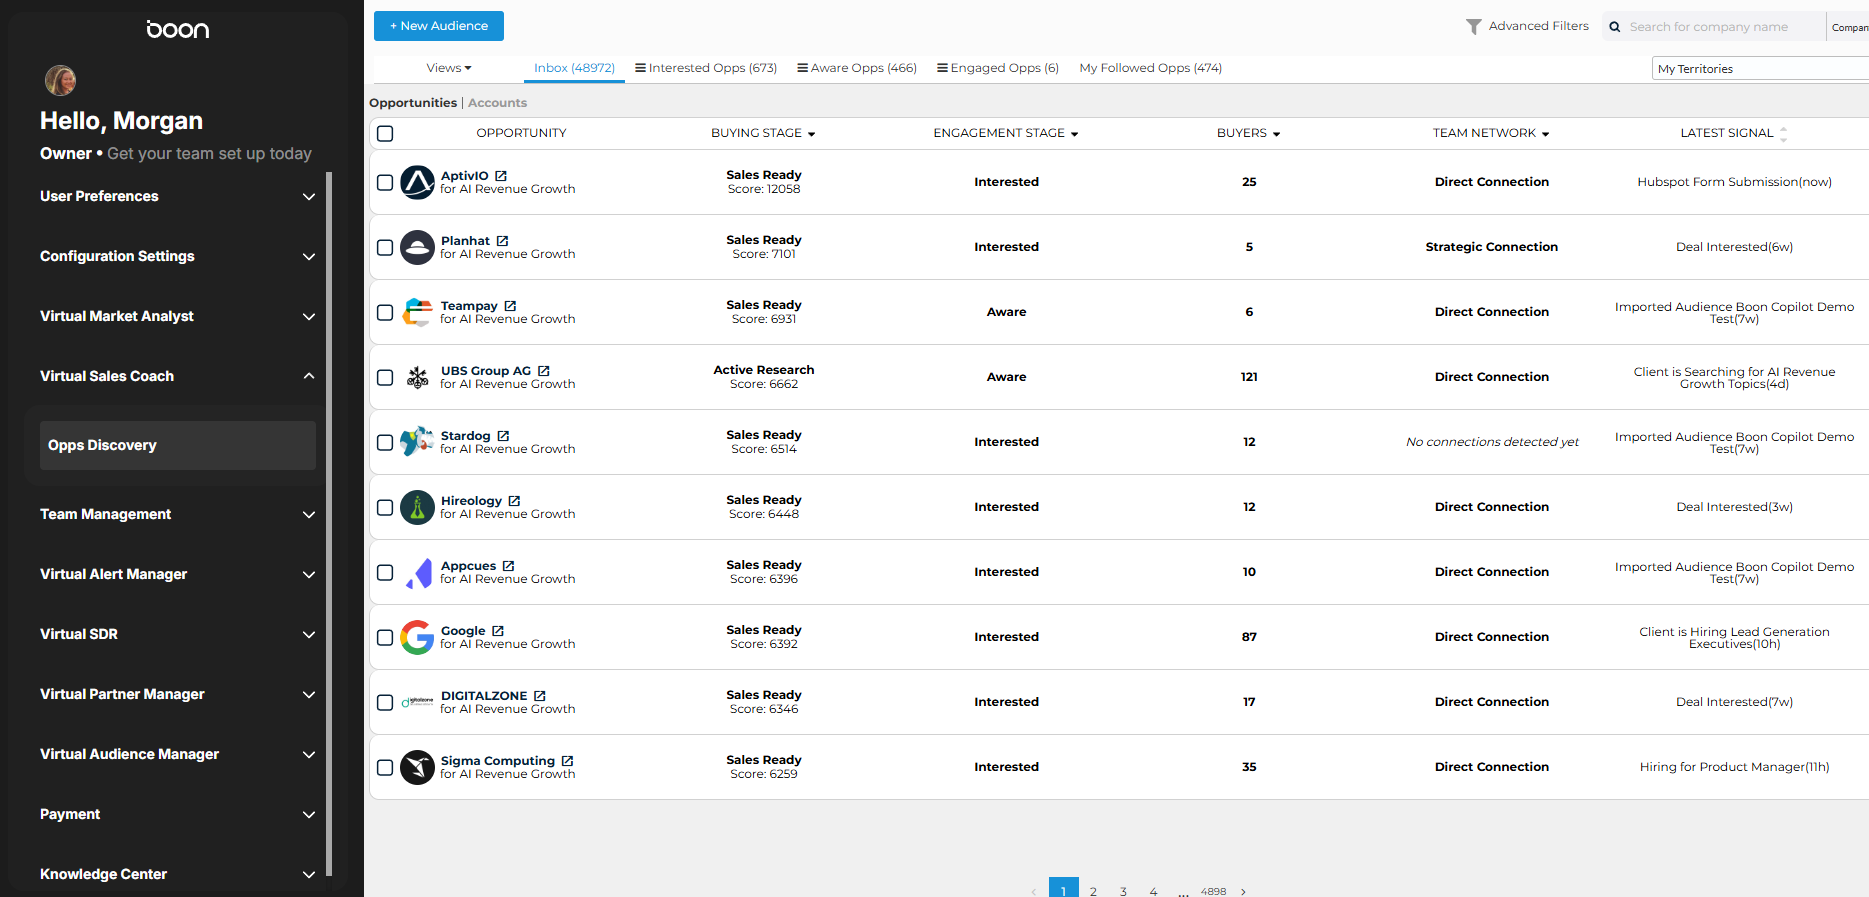Open Stardog external link icon
Screen dimensions: 1869x897
(x=503, y=436)
